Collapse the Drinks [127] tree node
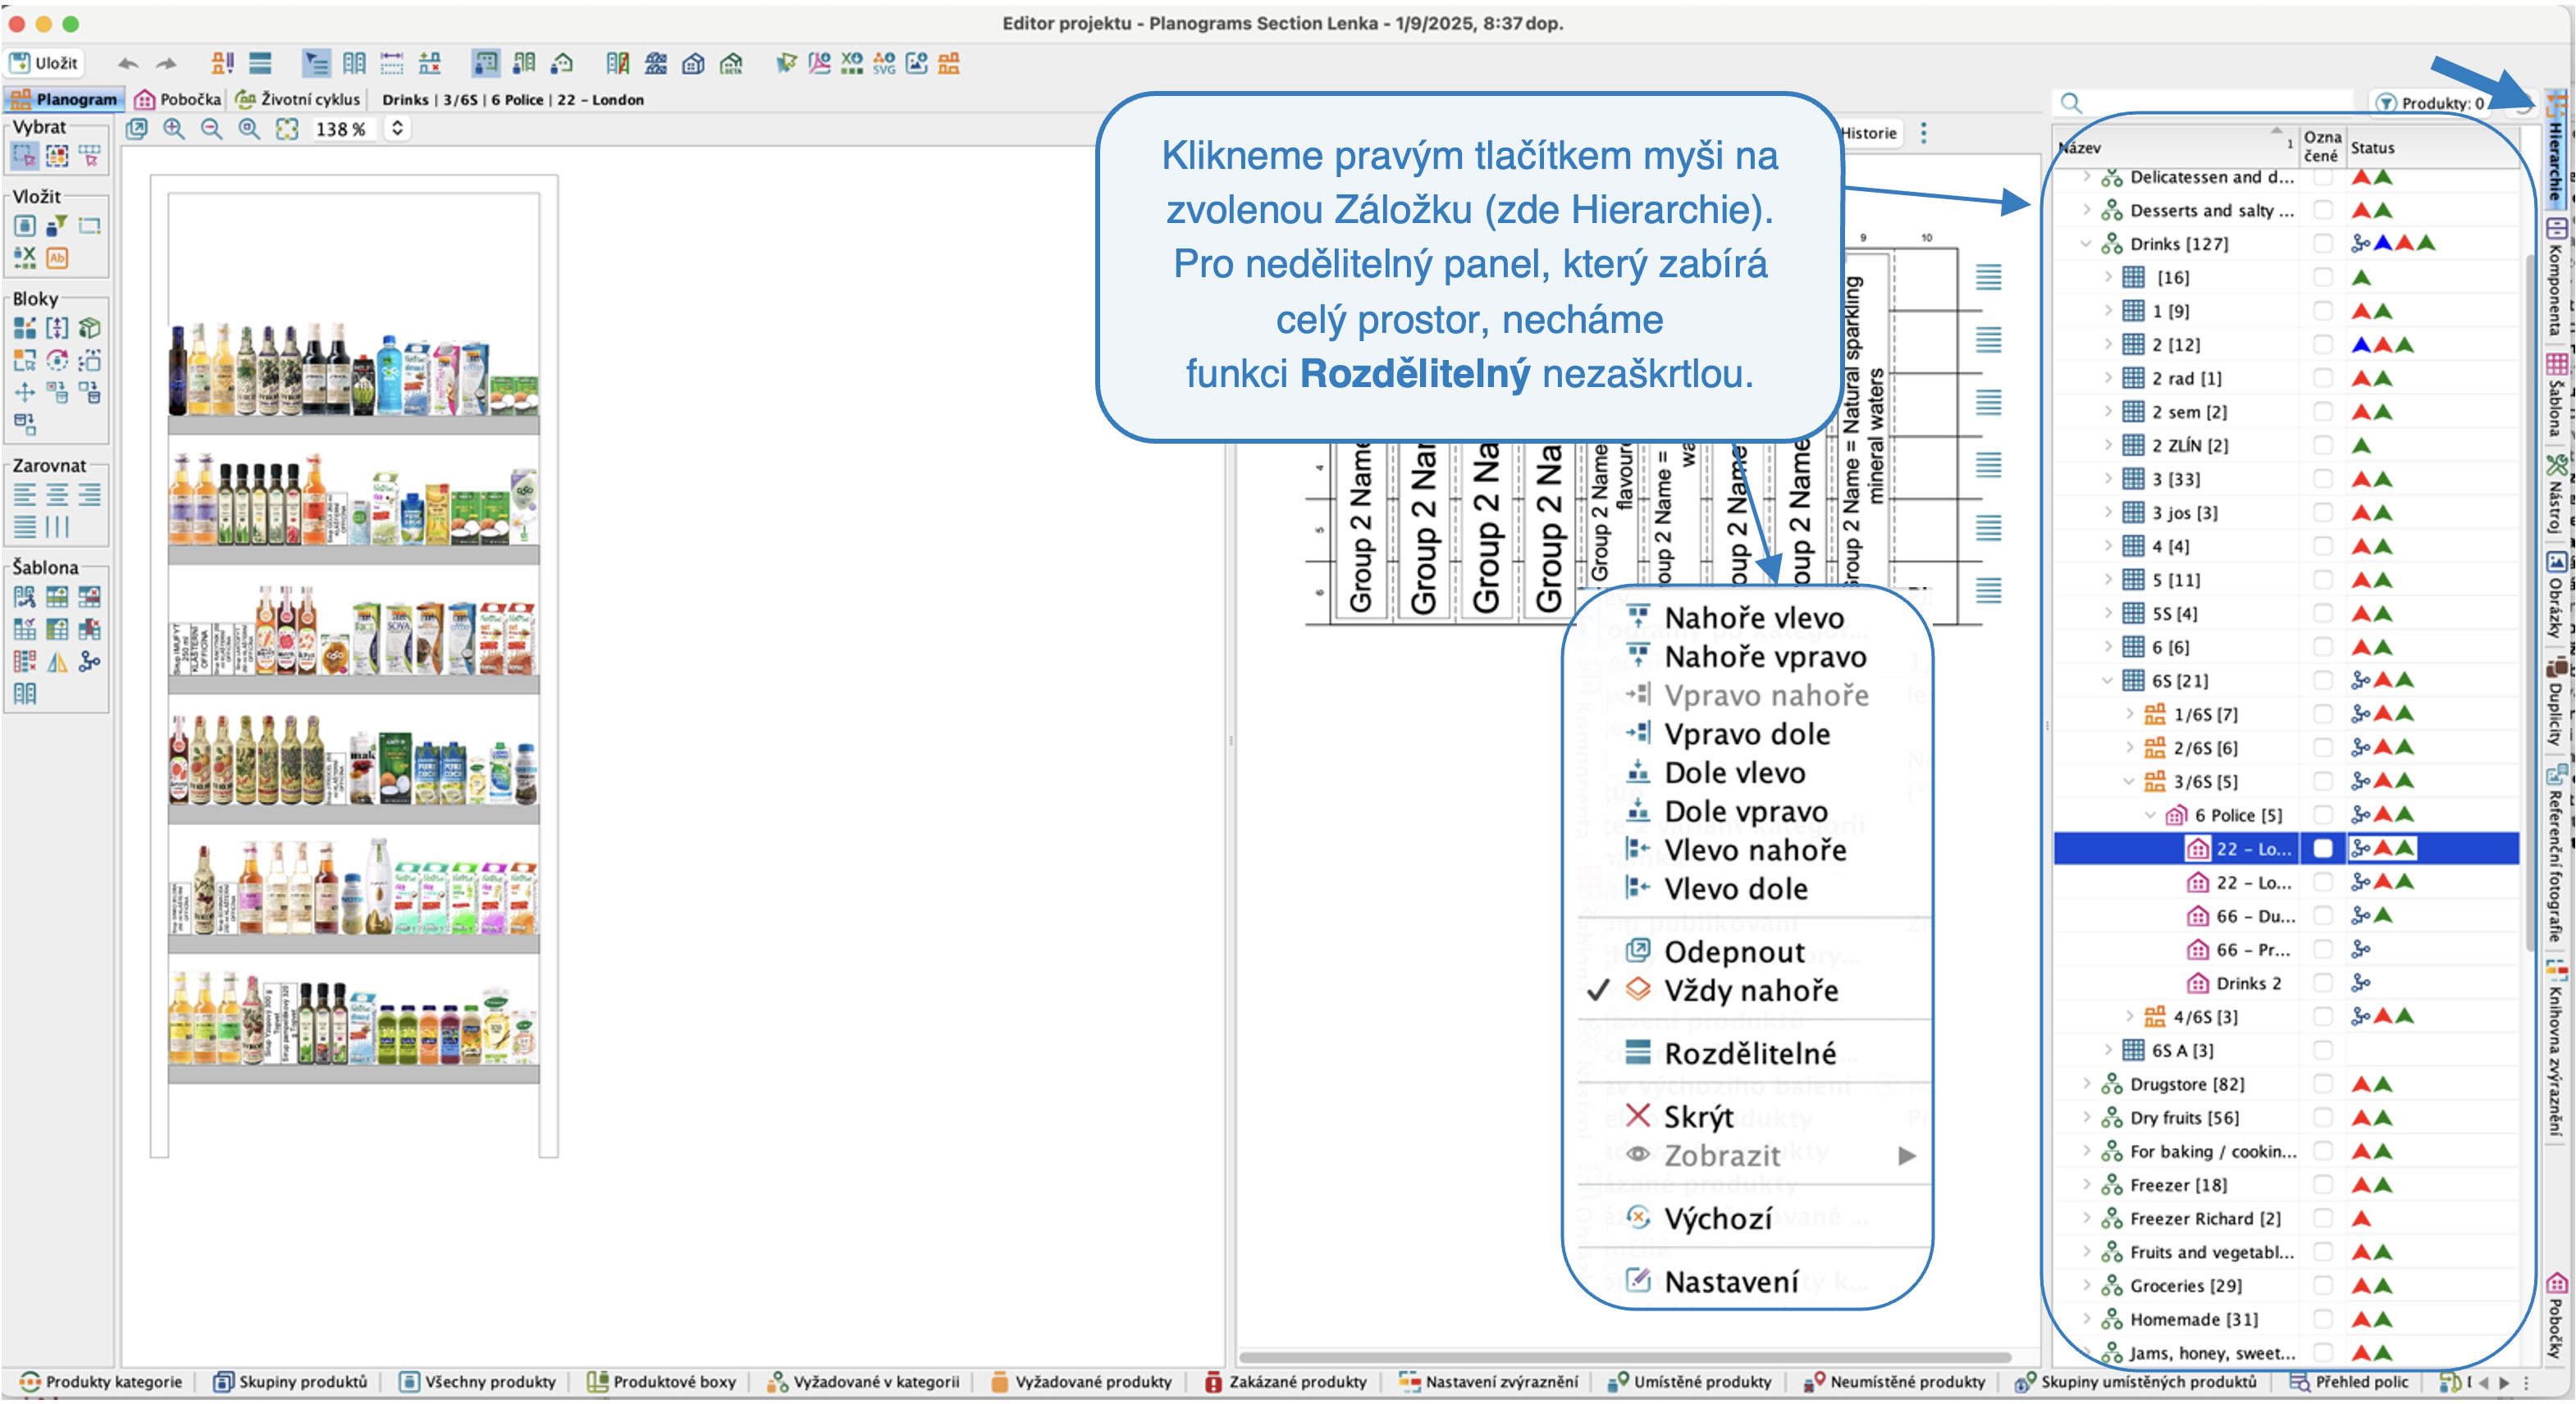Image resolution: width=2576 pixels, height=1404 pixels. pyautogui.click(x=2086, y=244)
